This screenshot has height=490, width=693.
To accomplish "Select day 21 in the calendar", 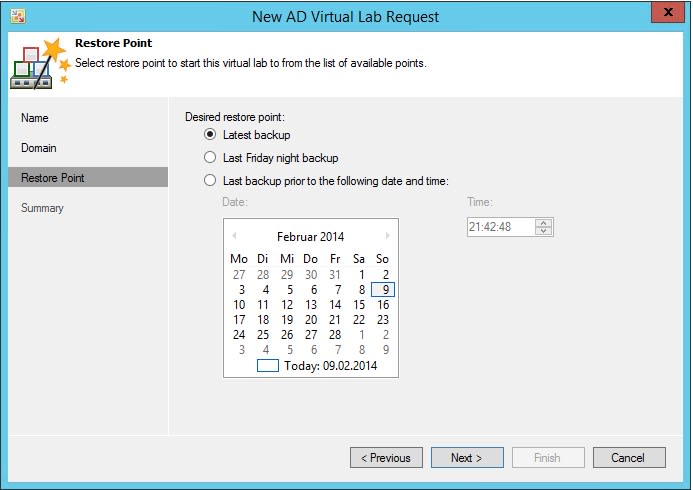I will point(335,320).
